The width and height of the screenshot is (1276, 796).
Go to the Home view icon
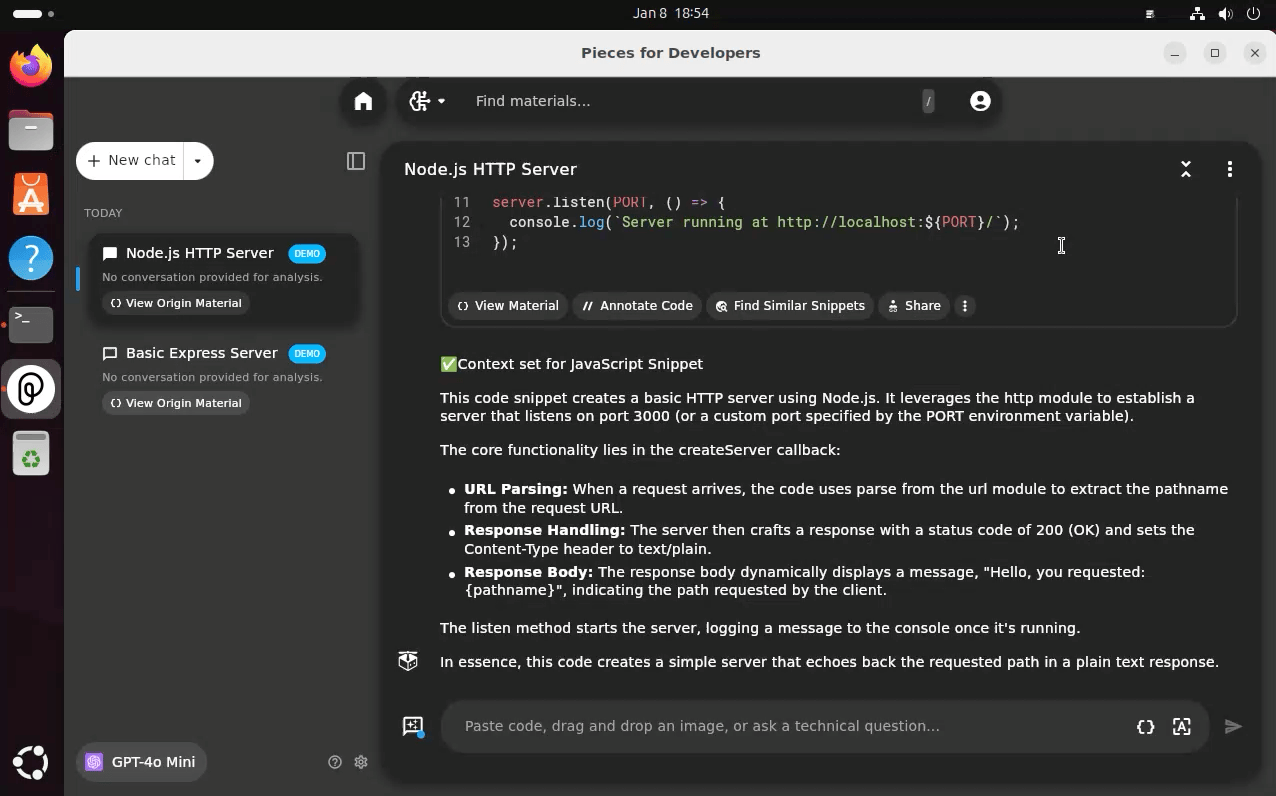click(x=363, y=101)
